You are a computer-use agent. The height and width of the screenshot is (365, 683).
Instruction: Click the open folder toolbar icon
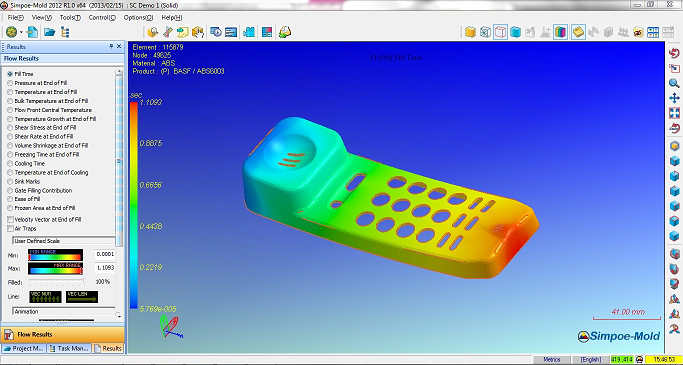(49, 32)
